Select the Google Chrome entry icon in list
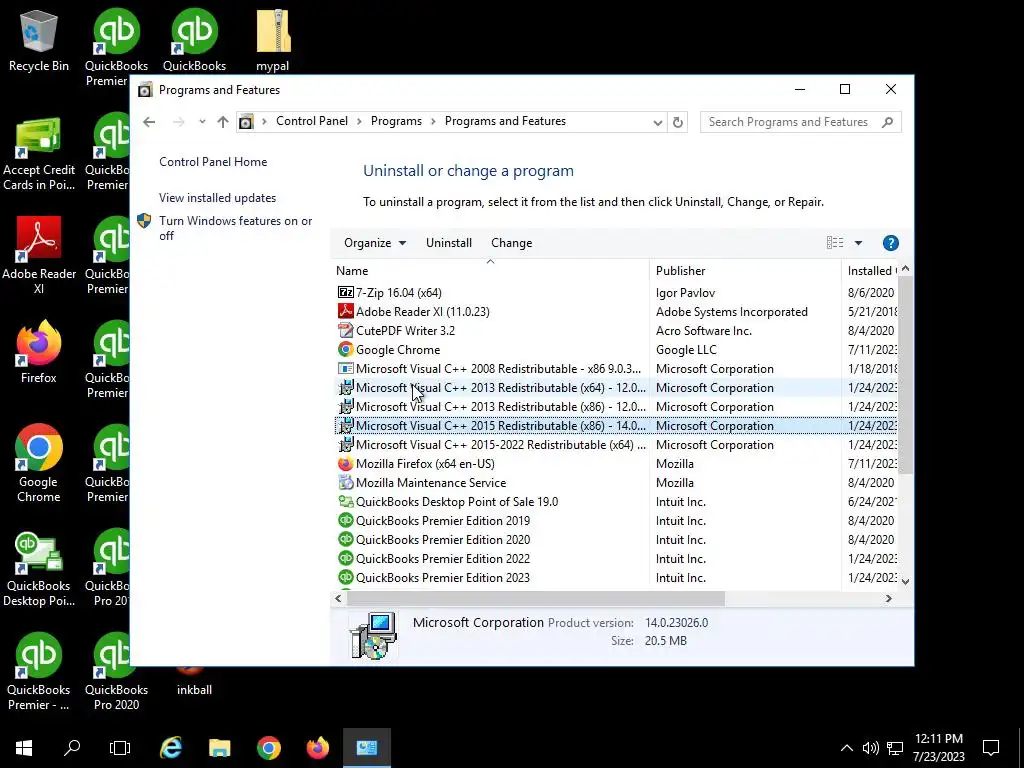The image size is (1024, 768). point(345,349)
